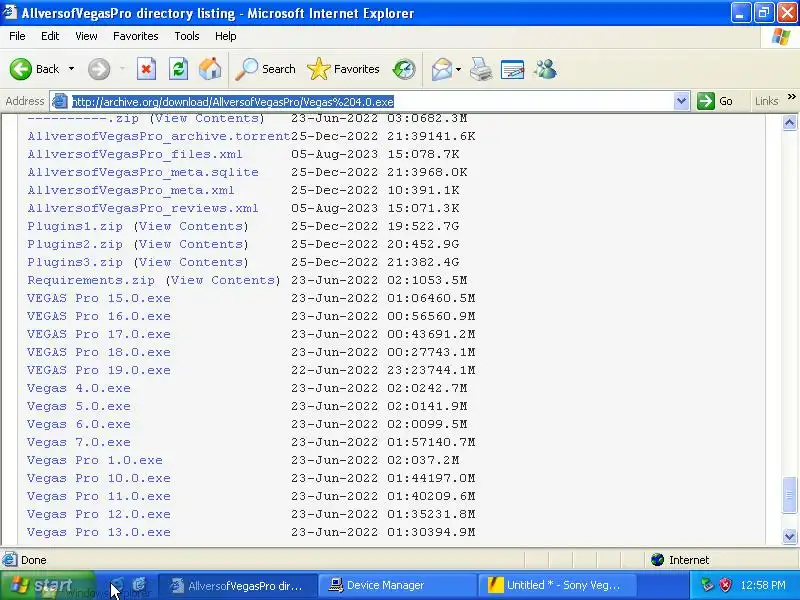
Task: Click AllversofVegasPro taskbar button
Action: click(238, 585)
